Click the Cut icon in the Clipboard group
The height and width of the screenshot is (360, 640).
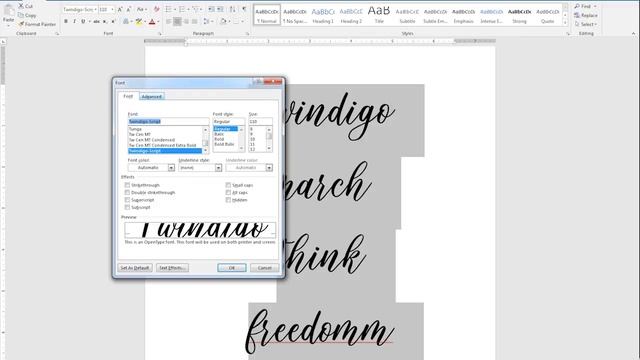(21, 6)
